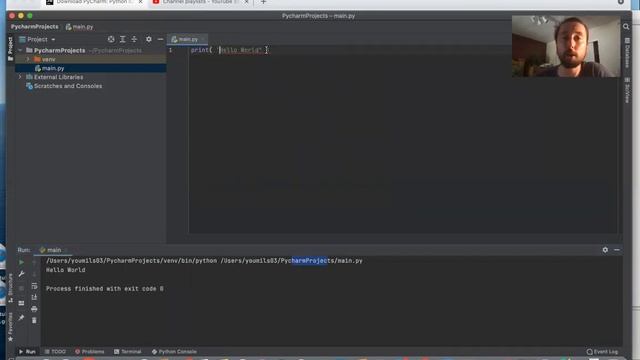This screenshot has width=640, height=360.
Task: Expand the venv folder
Action: [28, 59]
